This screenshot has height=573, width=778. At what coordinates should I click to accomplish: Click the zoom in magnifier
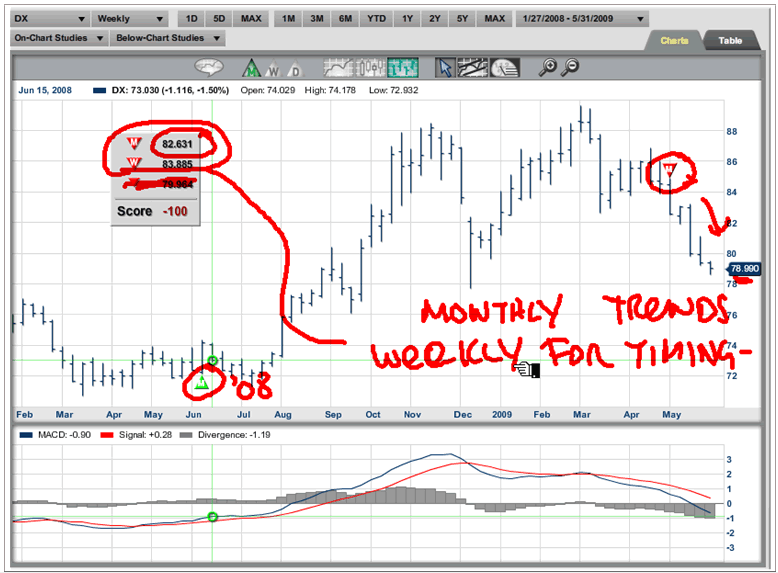pos(548,68)
